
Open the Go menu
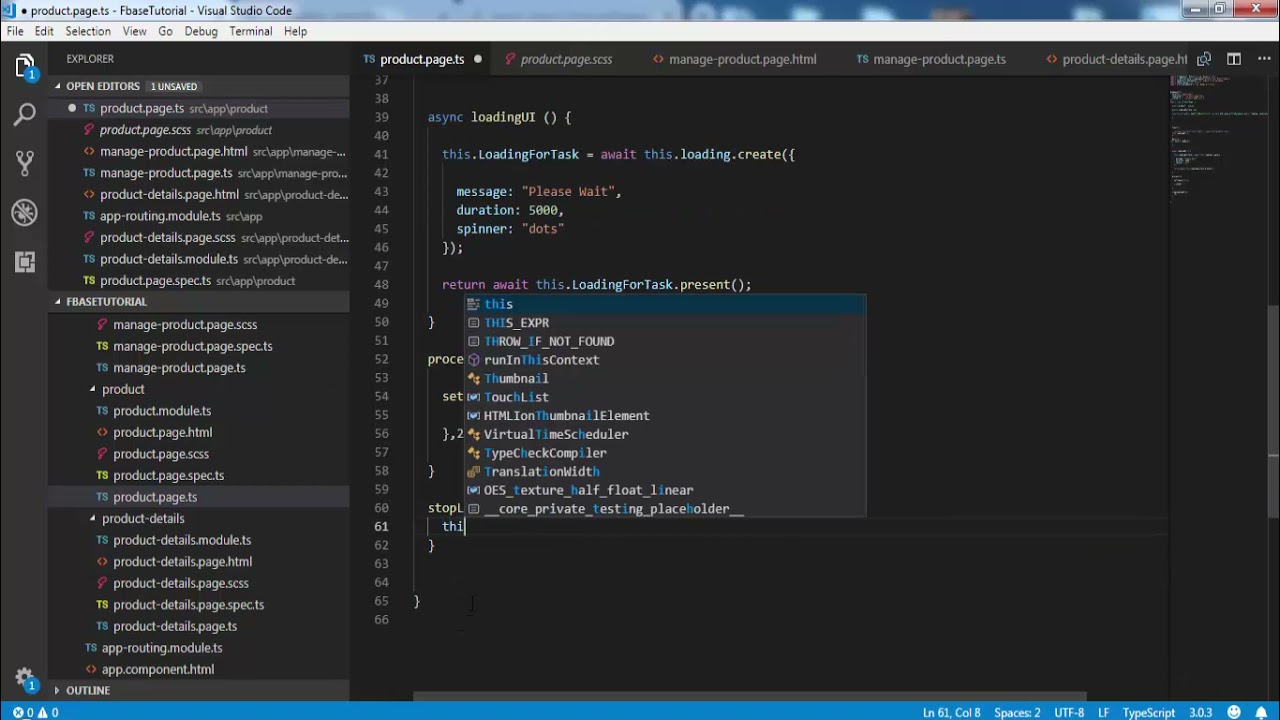[165, 31]
